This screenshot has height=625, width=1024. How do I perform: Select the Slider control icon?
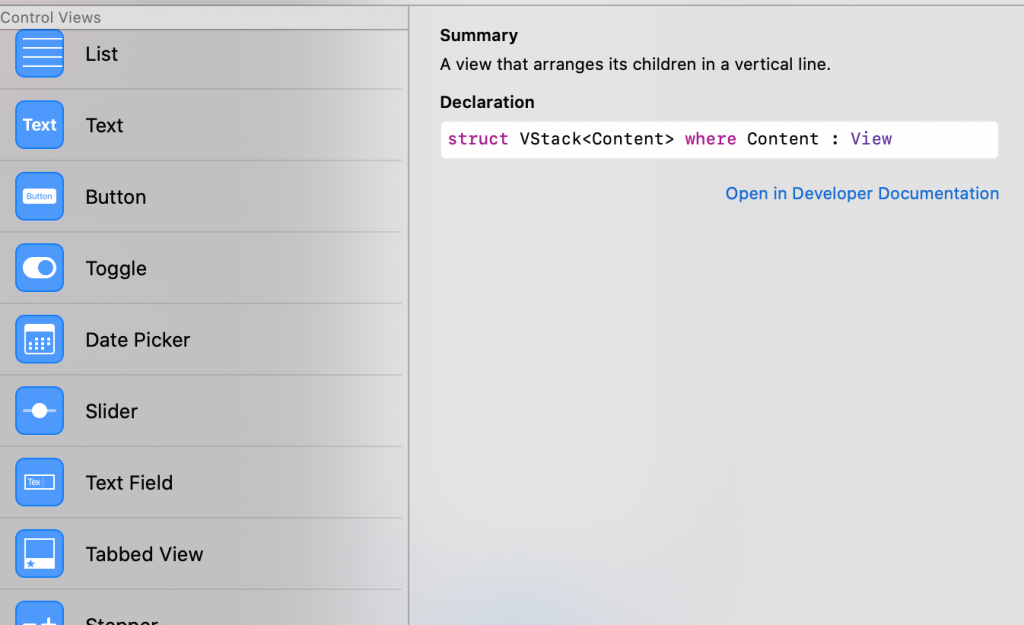point(39,411)
